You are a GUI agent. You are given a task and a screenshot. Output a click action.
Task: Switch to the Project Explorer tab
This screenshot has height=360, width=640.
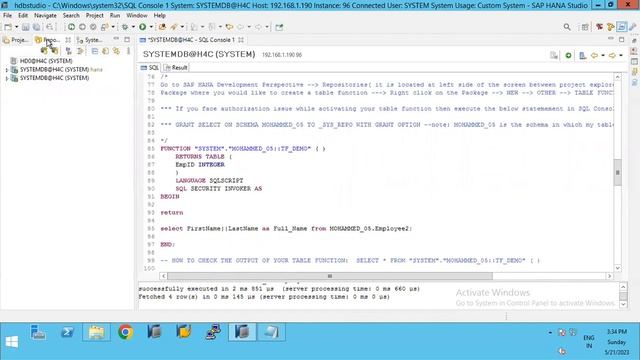coord(16,40)
